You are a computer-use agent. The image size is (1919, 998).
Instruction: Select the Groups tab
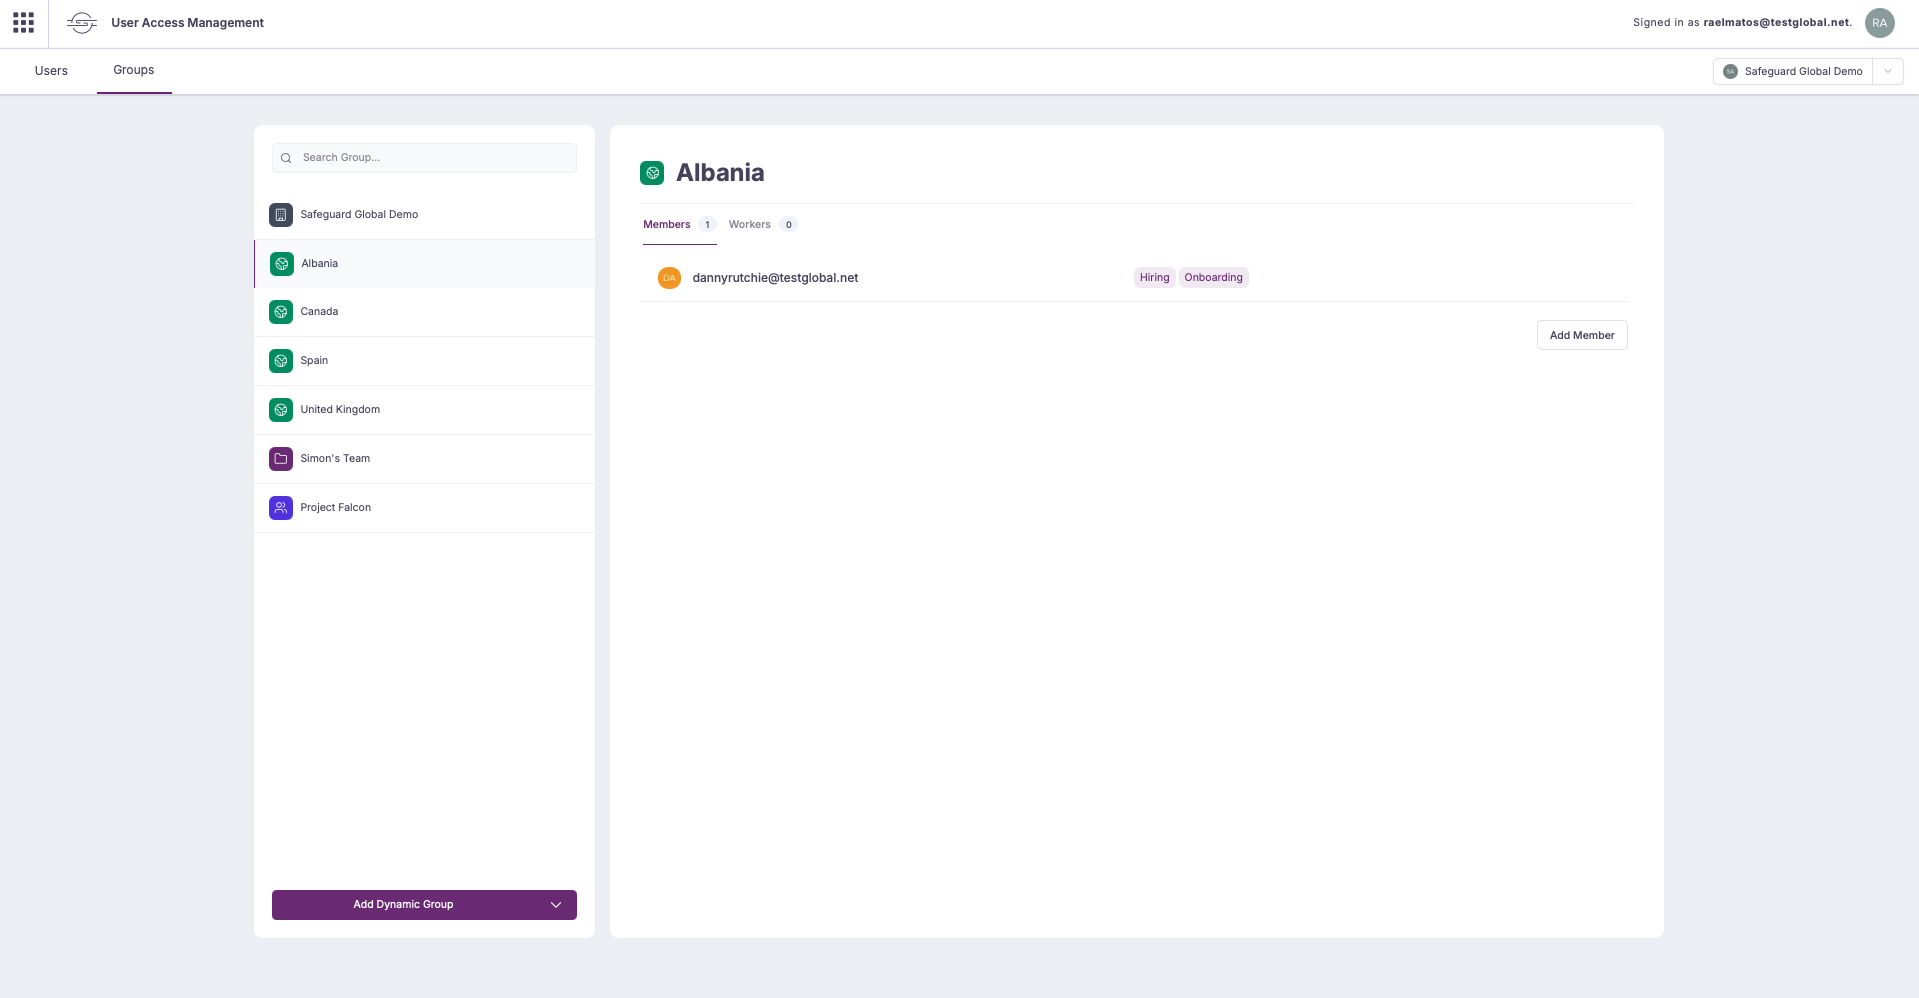(x=133, y=70)
